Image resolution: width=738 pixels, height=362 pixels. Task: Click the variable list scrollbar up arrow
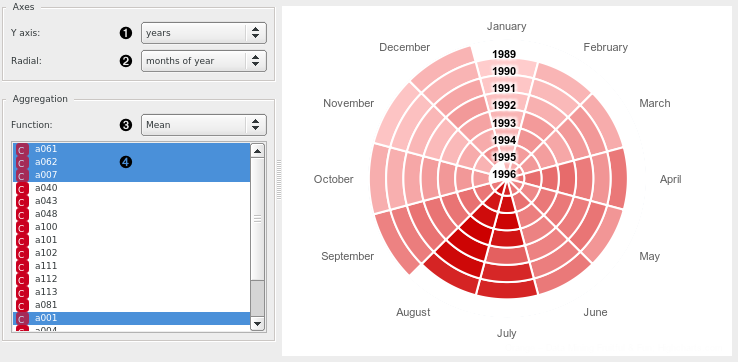click(257, 151)
